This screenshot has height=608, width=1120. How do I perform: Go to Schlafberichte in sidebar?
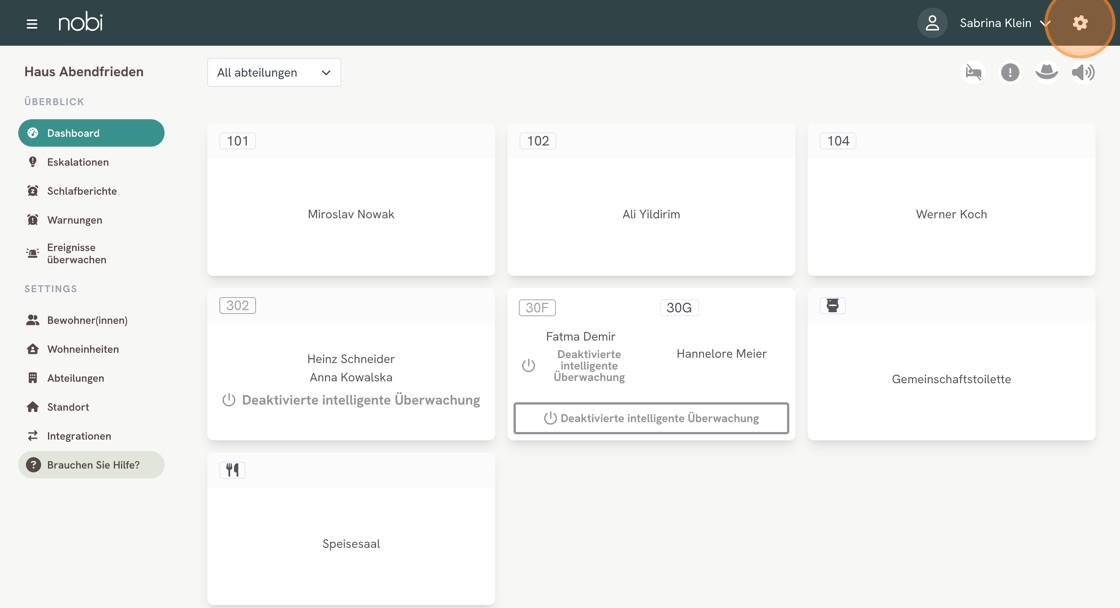(82, 191)
